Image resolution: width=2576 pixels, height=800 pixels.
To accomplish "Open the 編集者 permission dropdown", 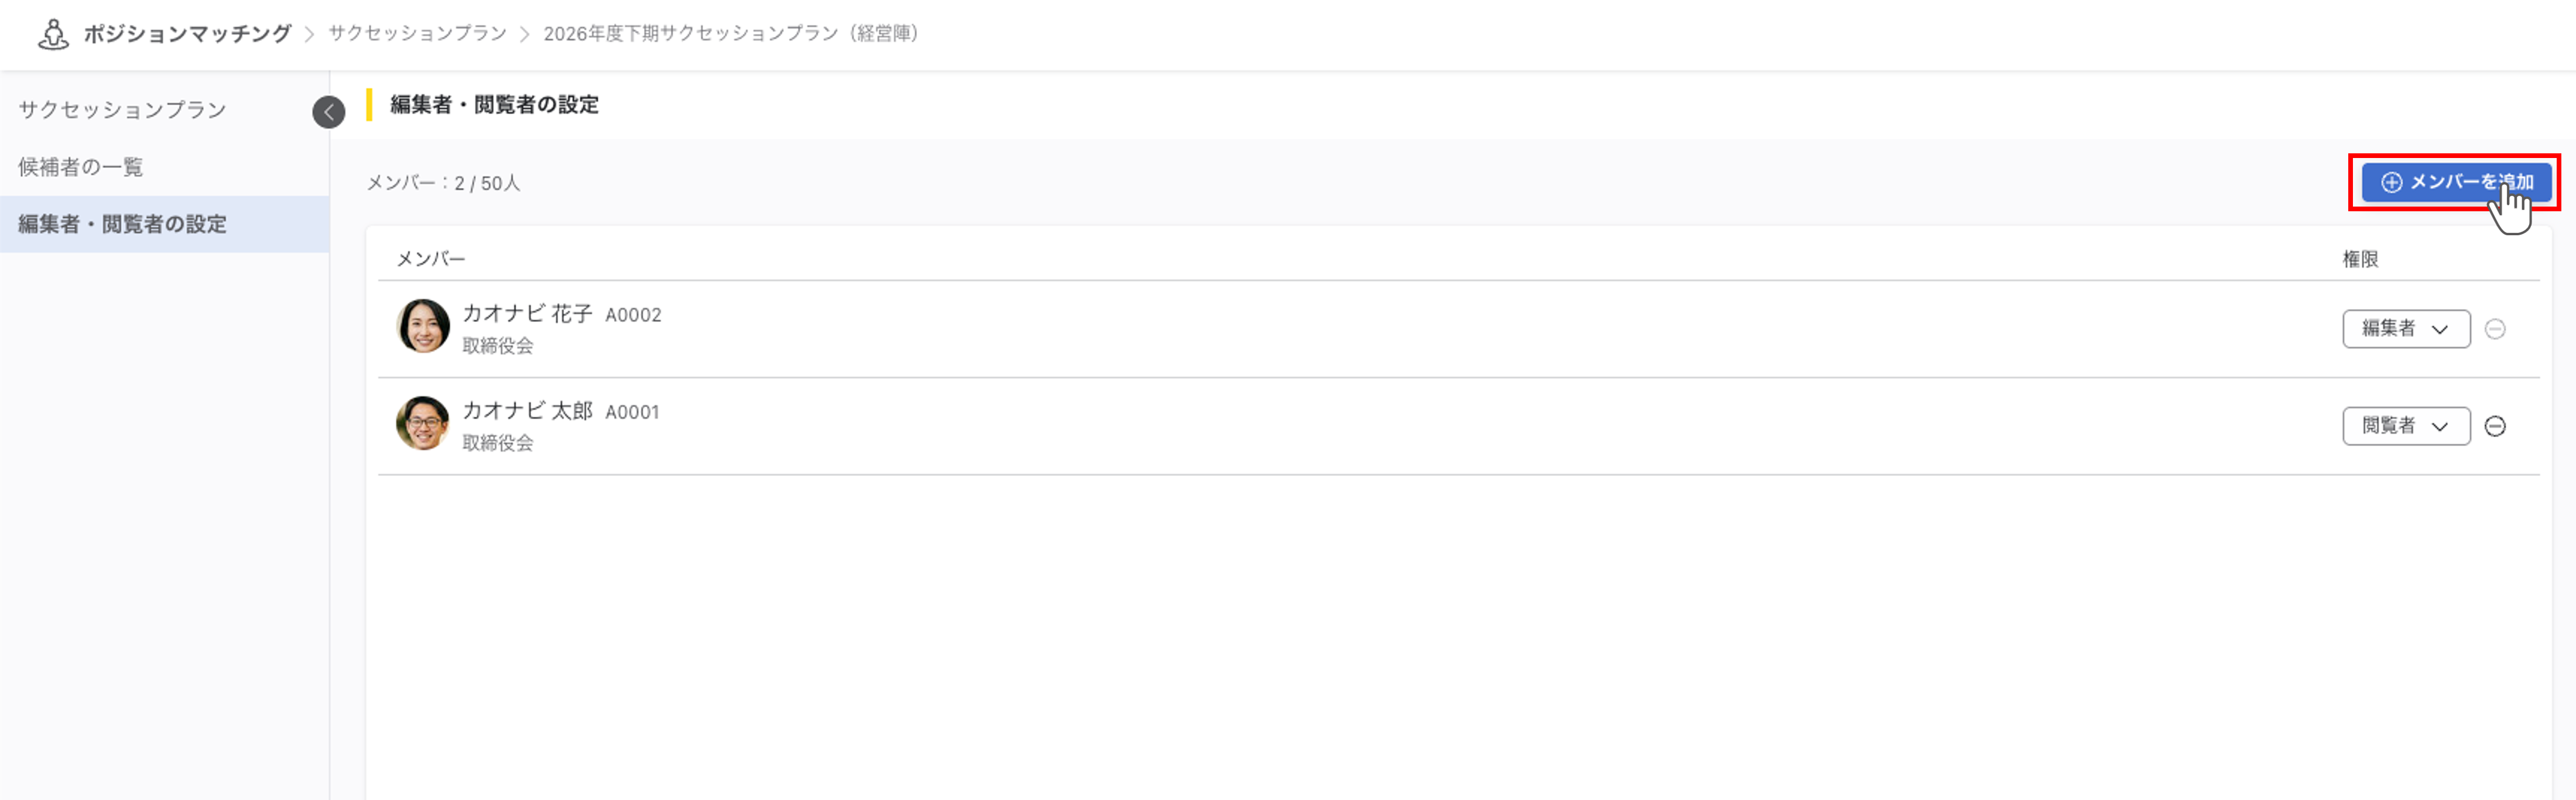I will 2405,329.
